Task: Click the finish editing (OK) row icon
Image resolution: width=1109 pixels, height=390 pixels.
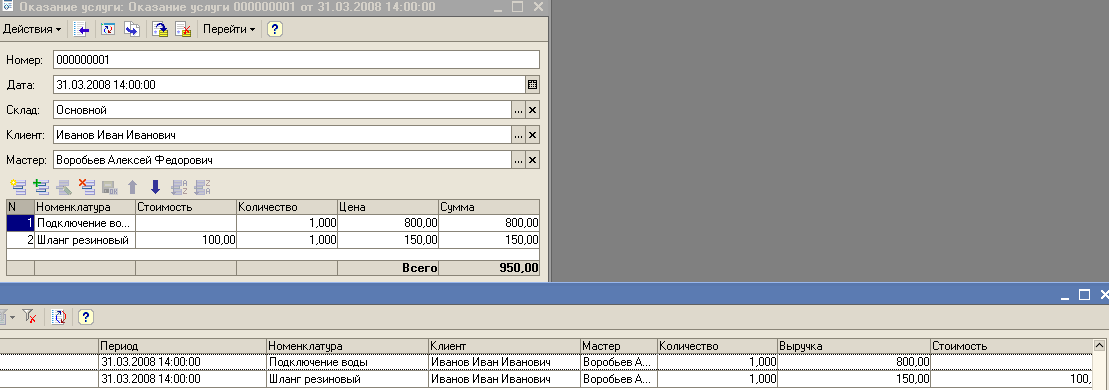Action: point(109,187)
